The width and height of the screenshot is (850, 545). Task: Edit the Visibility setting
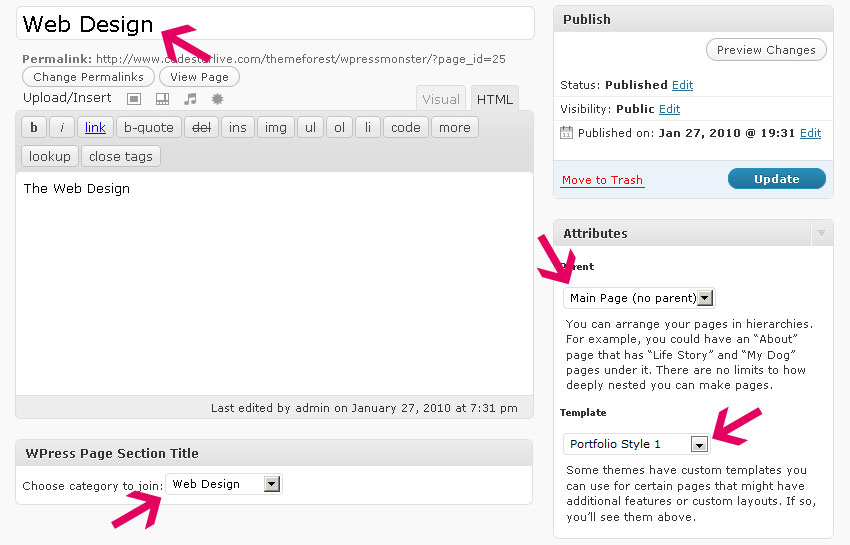[669, 109]
